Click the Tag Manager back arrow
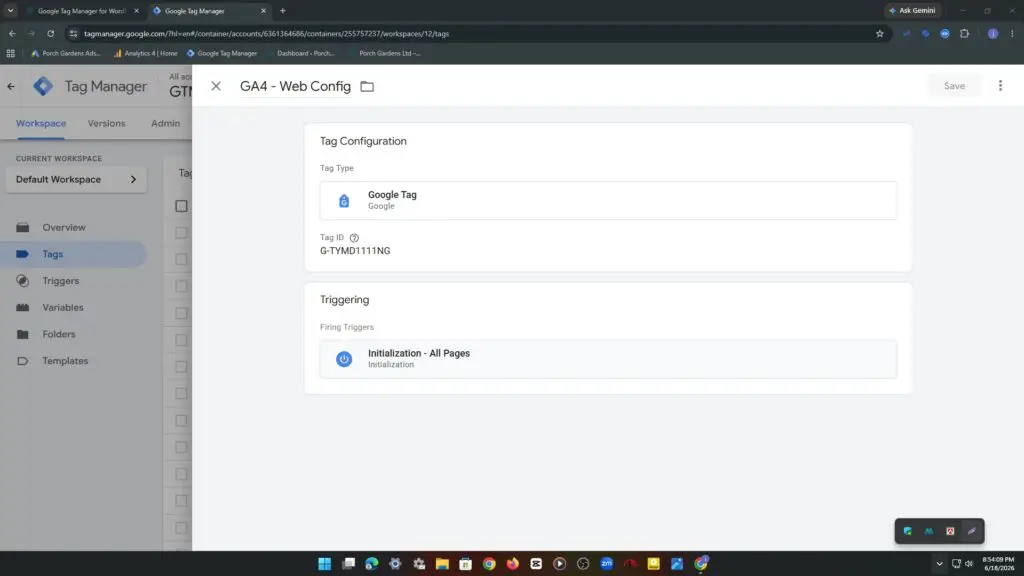 (x=11, y=86)
